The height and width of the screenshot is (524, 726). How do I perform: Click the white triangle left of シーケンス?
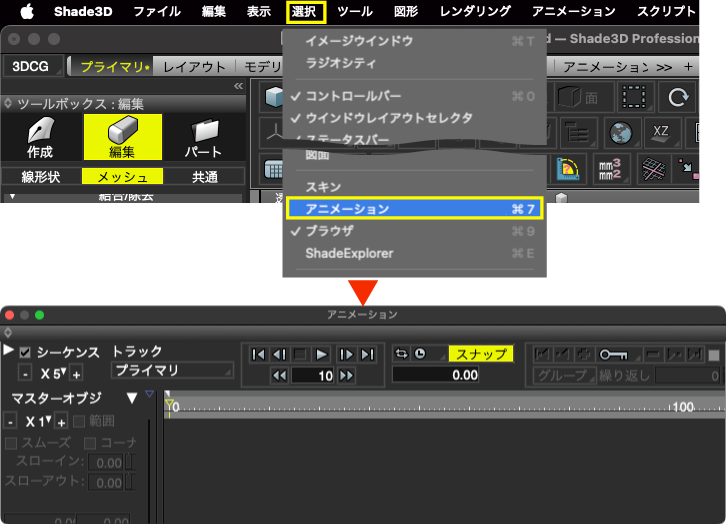pyautogui.click(x=8, y=349)
